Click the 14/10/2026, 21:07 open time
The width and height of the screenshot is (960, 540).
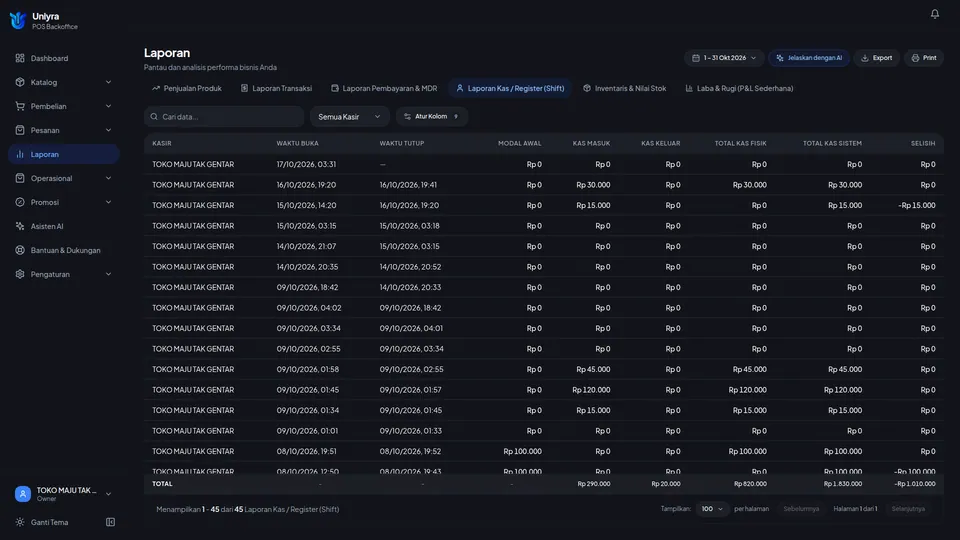point(306,246)
